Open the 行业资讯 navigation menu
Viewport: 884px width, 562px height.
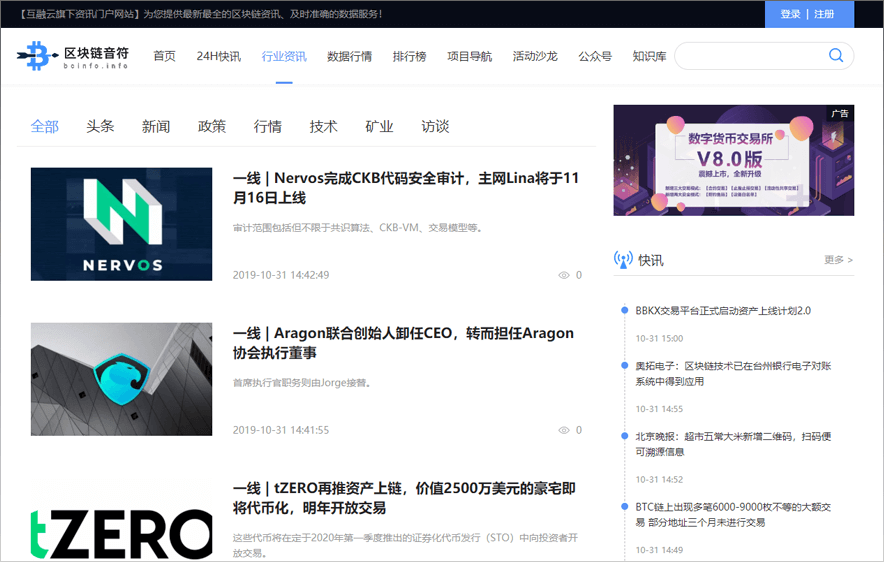[284, 56]
